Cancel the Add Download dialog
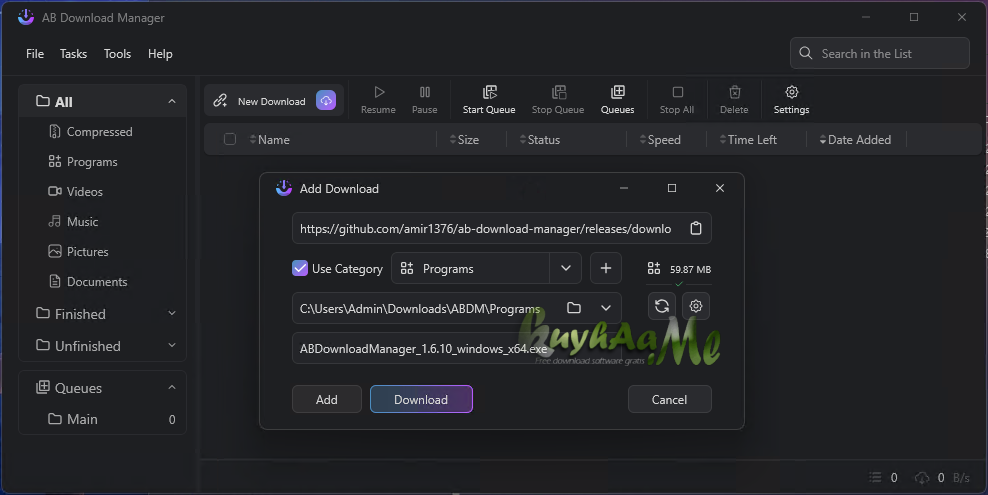The height and width of the screenshot is (495, 988). [x=669, y=399]
